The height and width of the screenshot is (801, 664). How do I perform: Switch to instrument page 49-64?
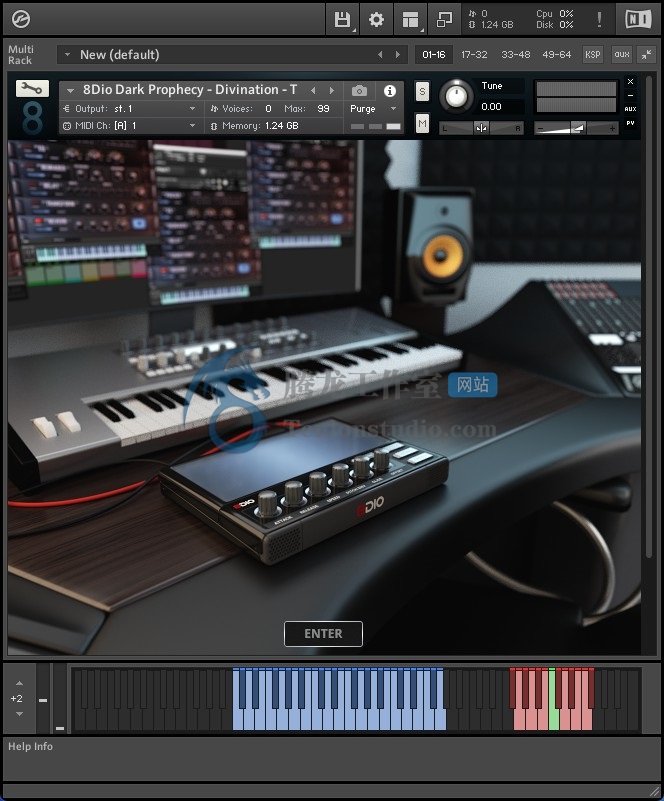[557, 55]
